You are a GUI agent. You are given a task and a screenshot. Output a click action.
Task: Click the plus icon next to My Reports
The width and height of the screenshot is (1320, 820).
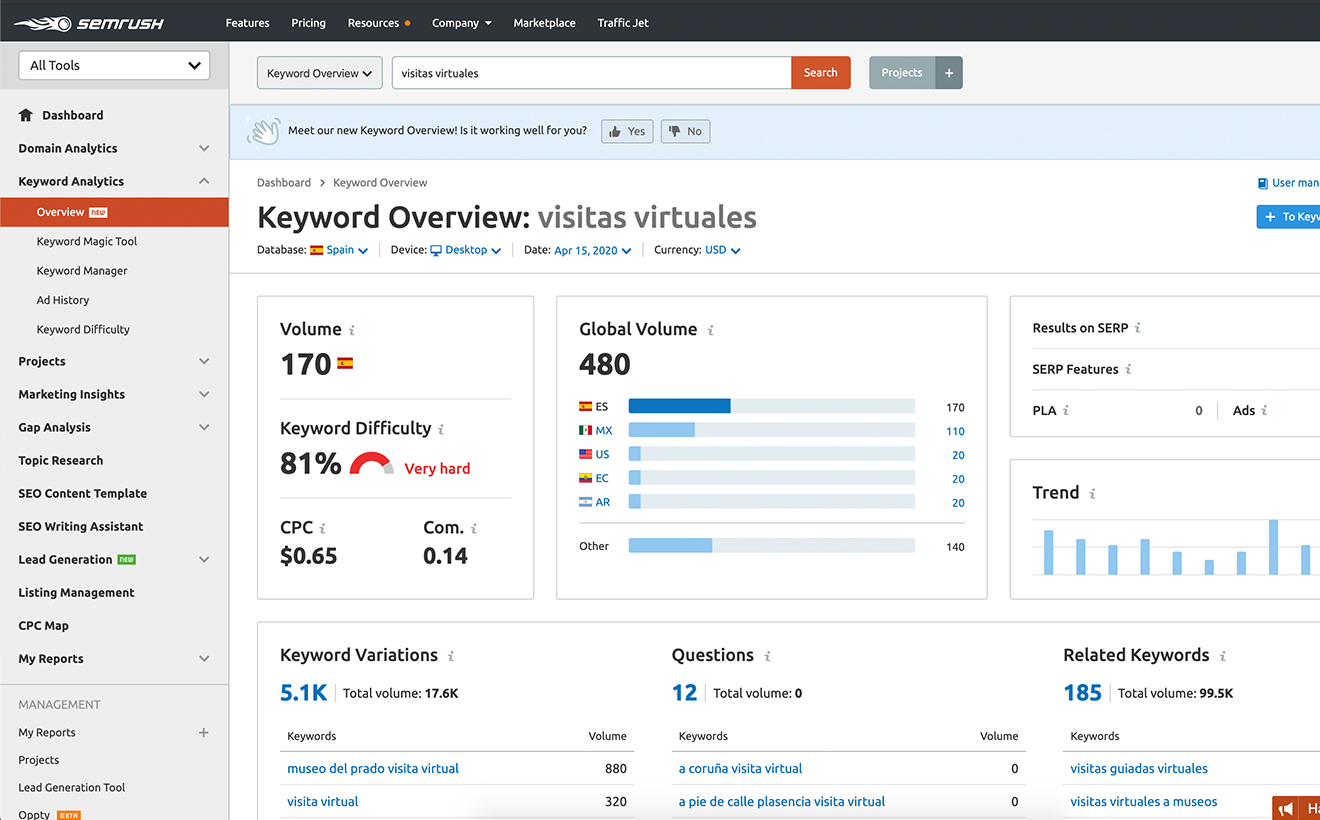(204, 733)
